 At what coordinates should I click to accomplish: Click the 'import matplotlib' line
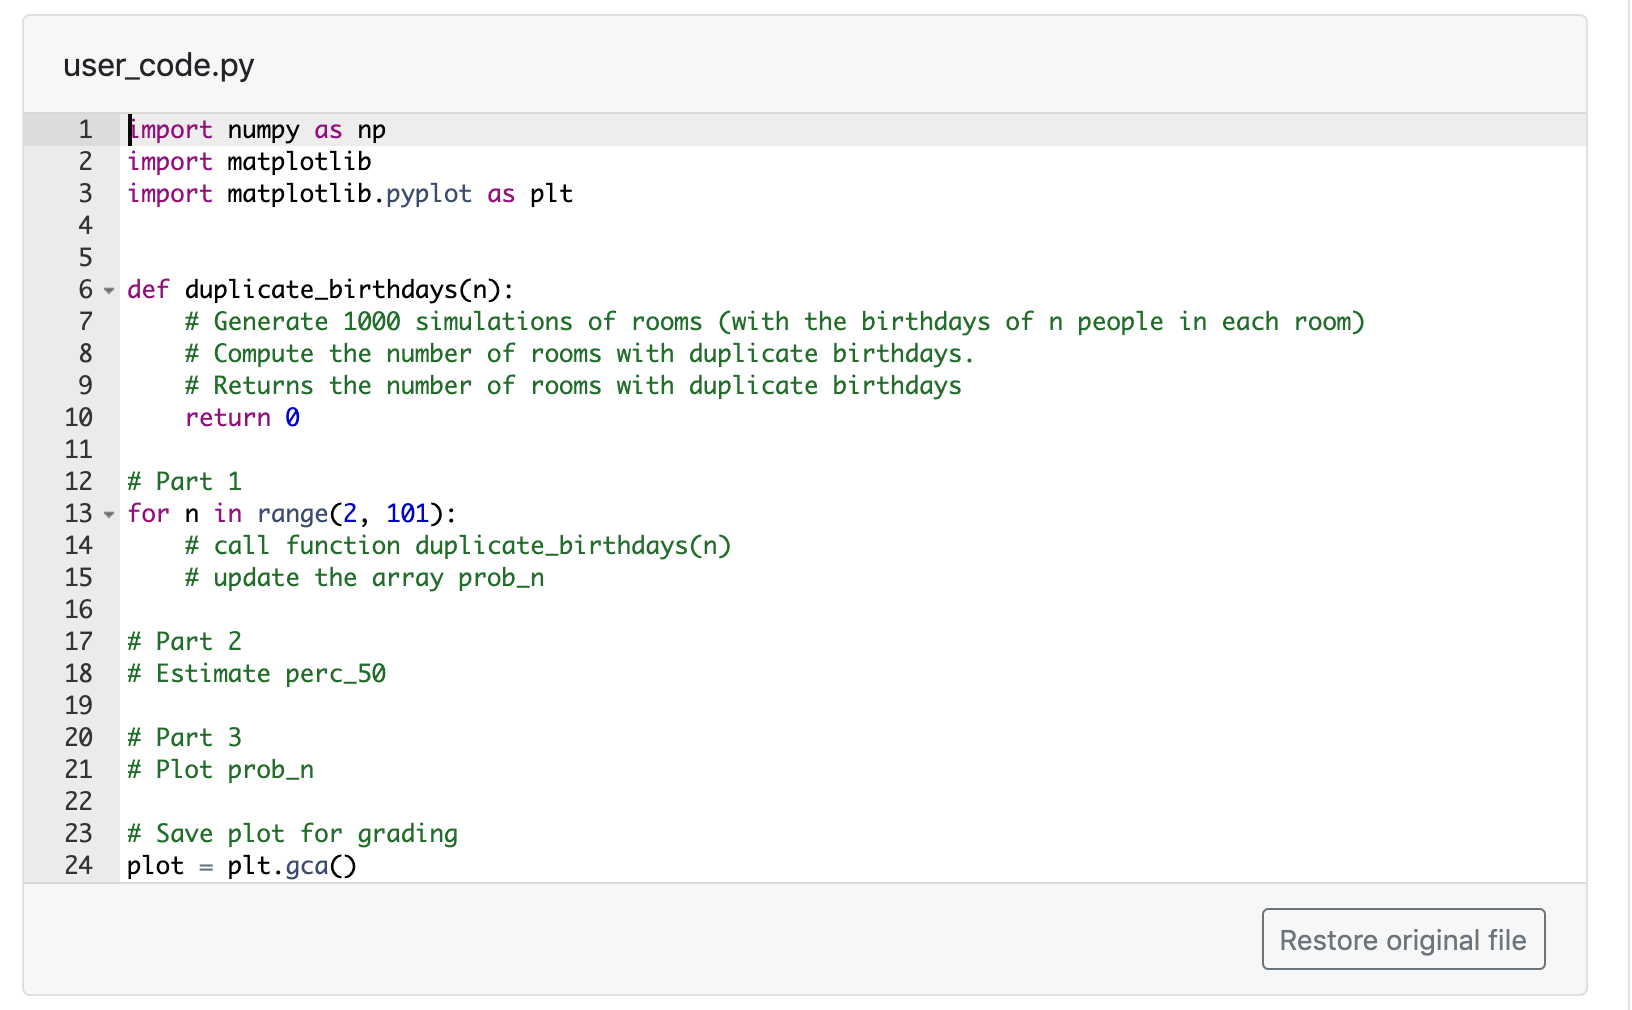pyautogui.click(x=249, y=162)
